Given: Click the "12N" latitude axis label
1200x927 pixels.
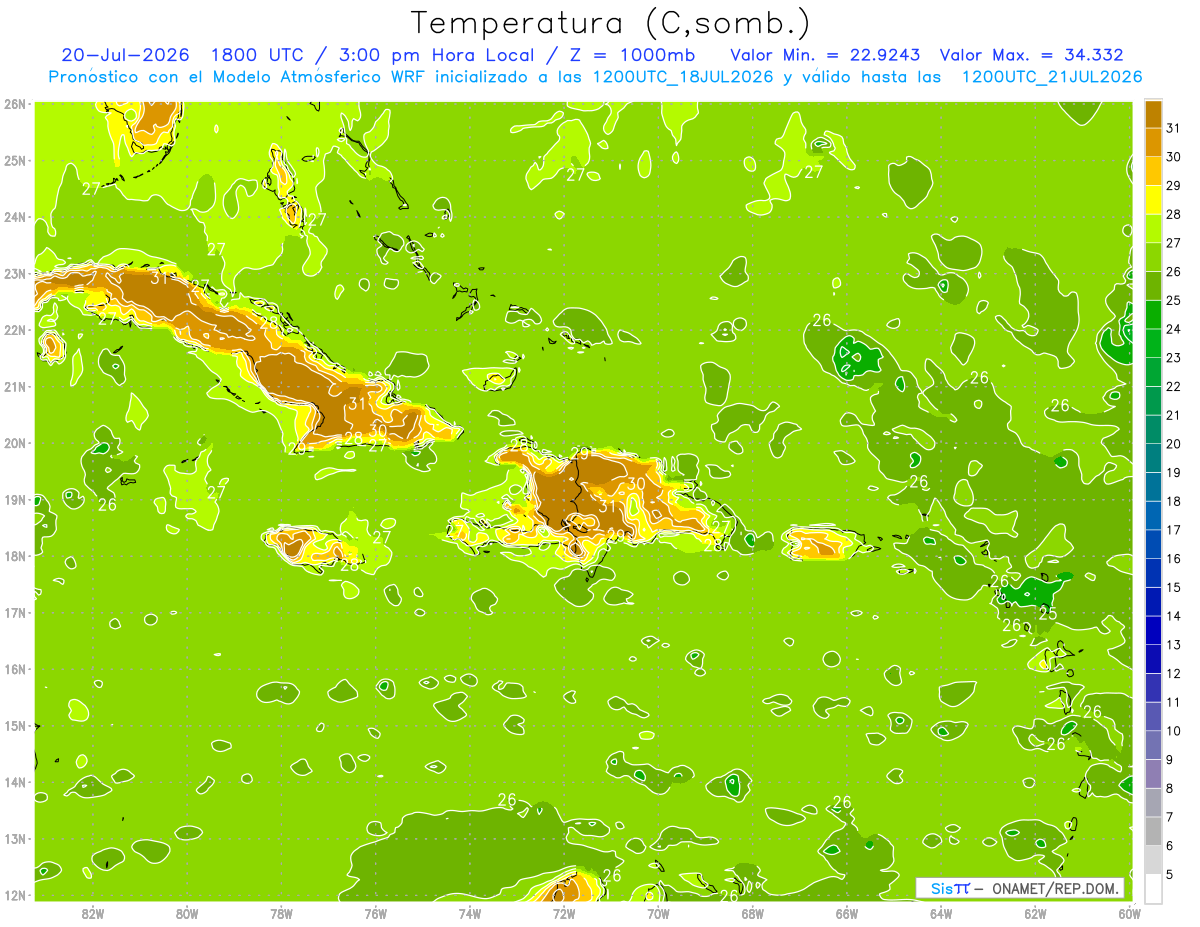Looking at the screenshot, I should [x=16, y=895].
